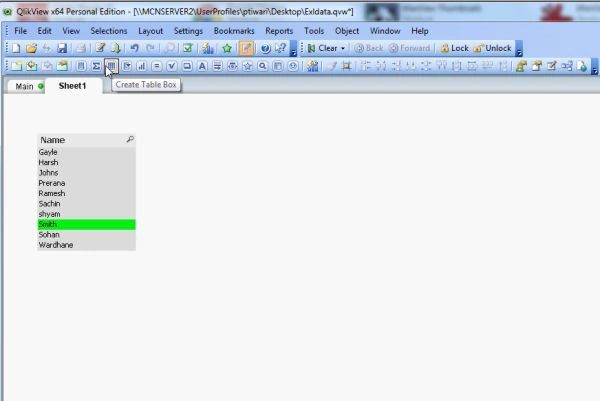This screenshot has height=401, width=600.
Task: Create a Current Selections Box checkmark icon
Action: click(172, 66)
